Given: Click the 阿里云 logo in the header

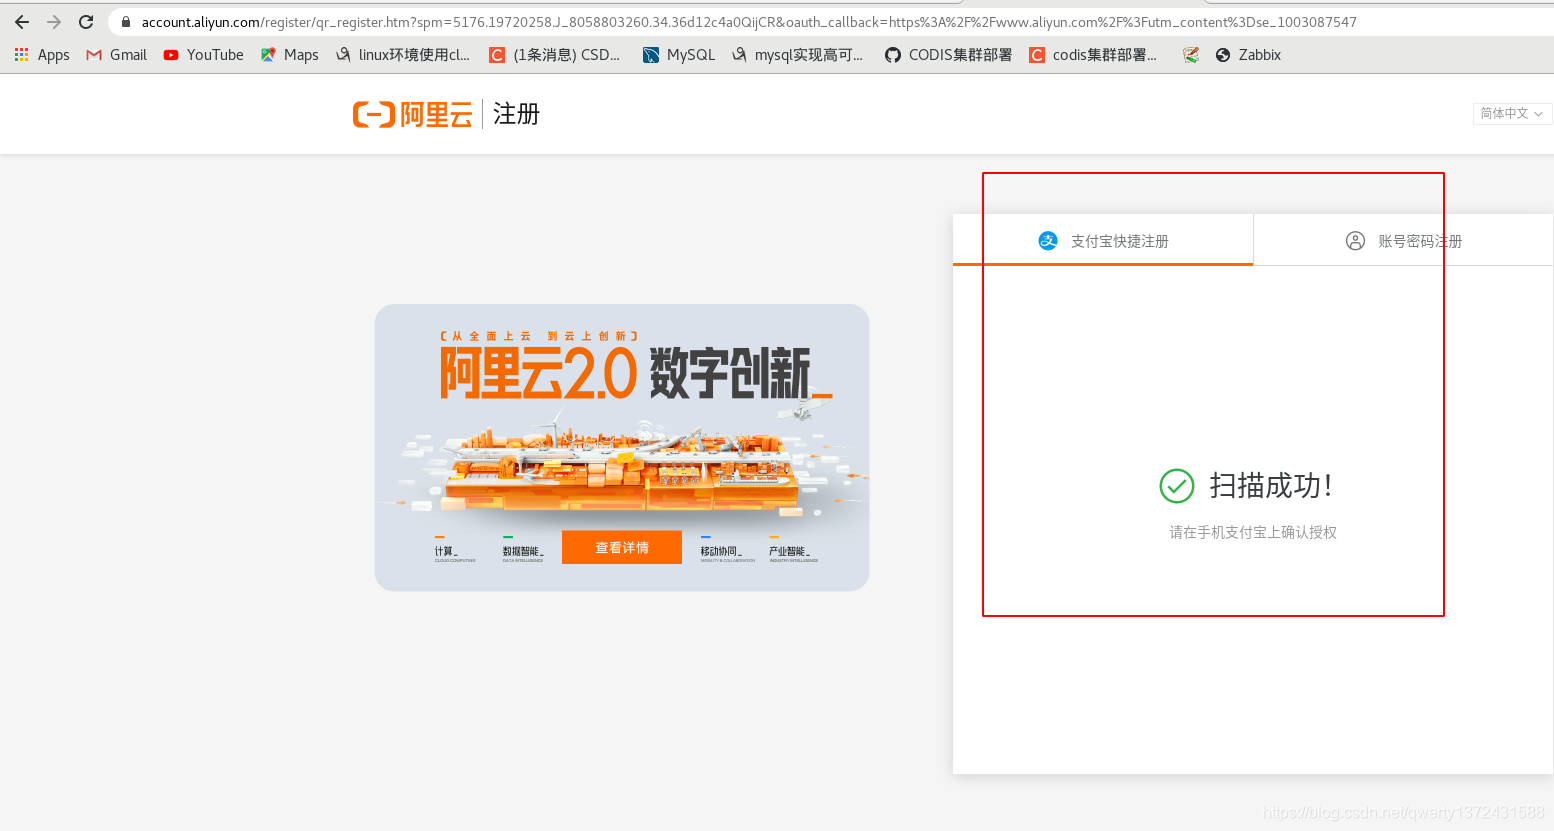Looking at the screenshot, I should tap(413, 114).
